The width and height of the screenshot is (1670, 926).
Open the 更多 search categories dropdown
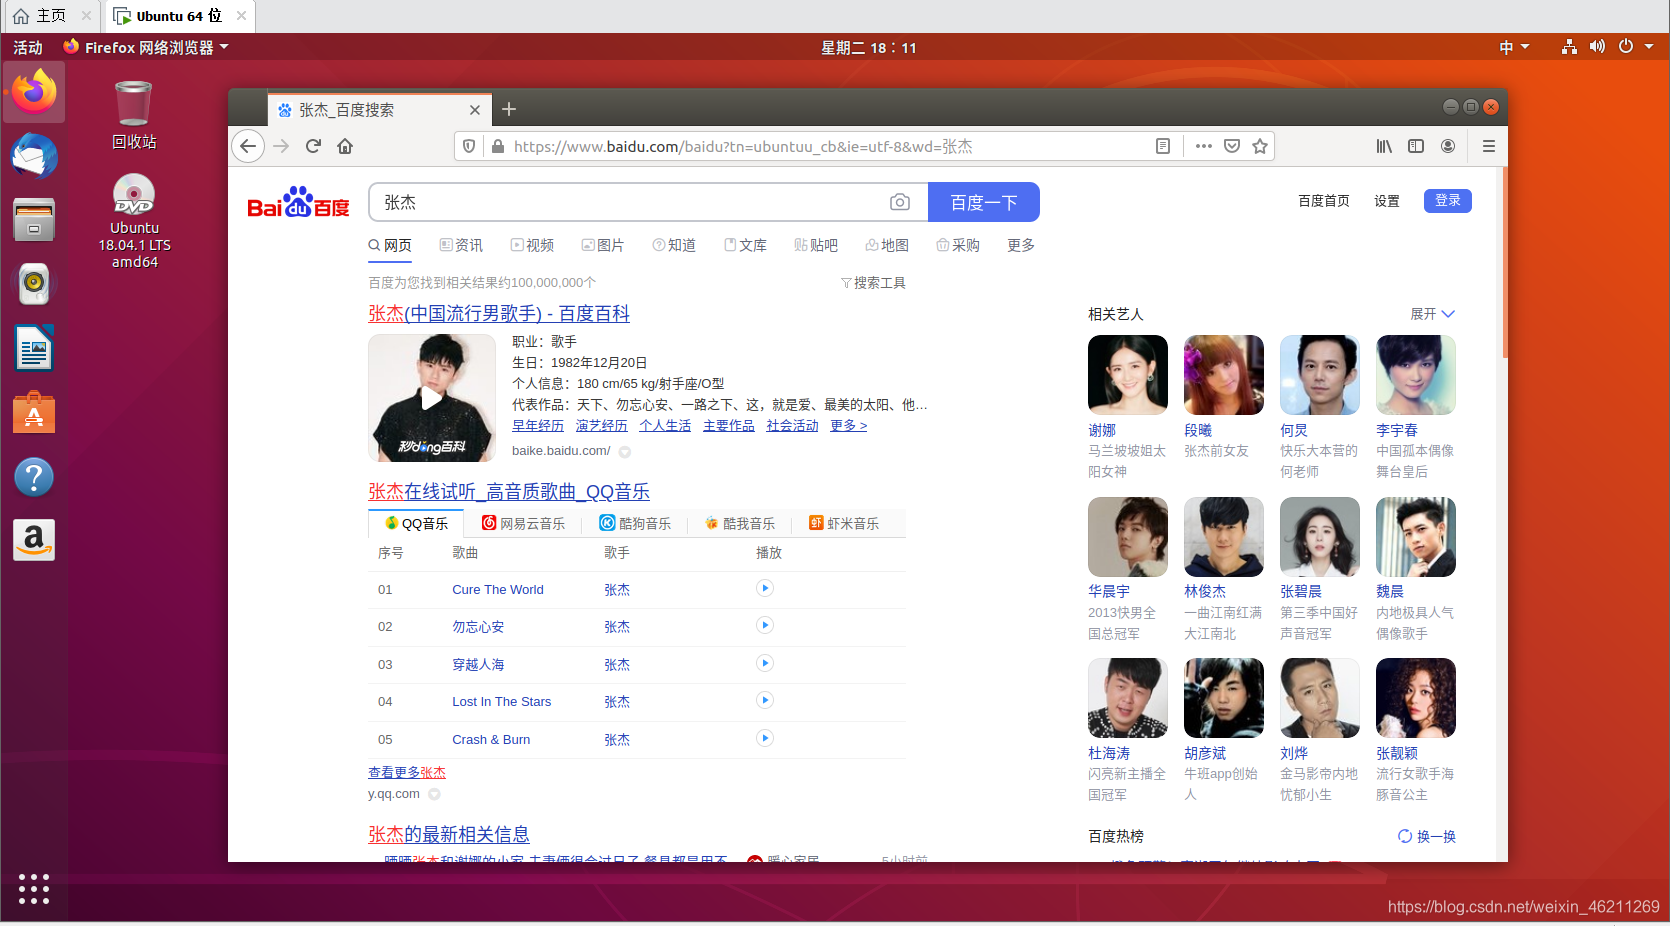1019,245
